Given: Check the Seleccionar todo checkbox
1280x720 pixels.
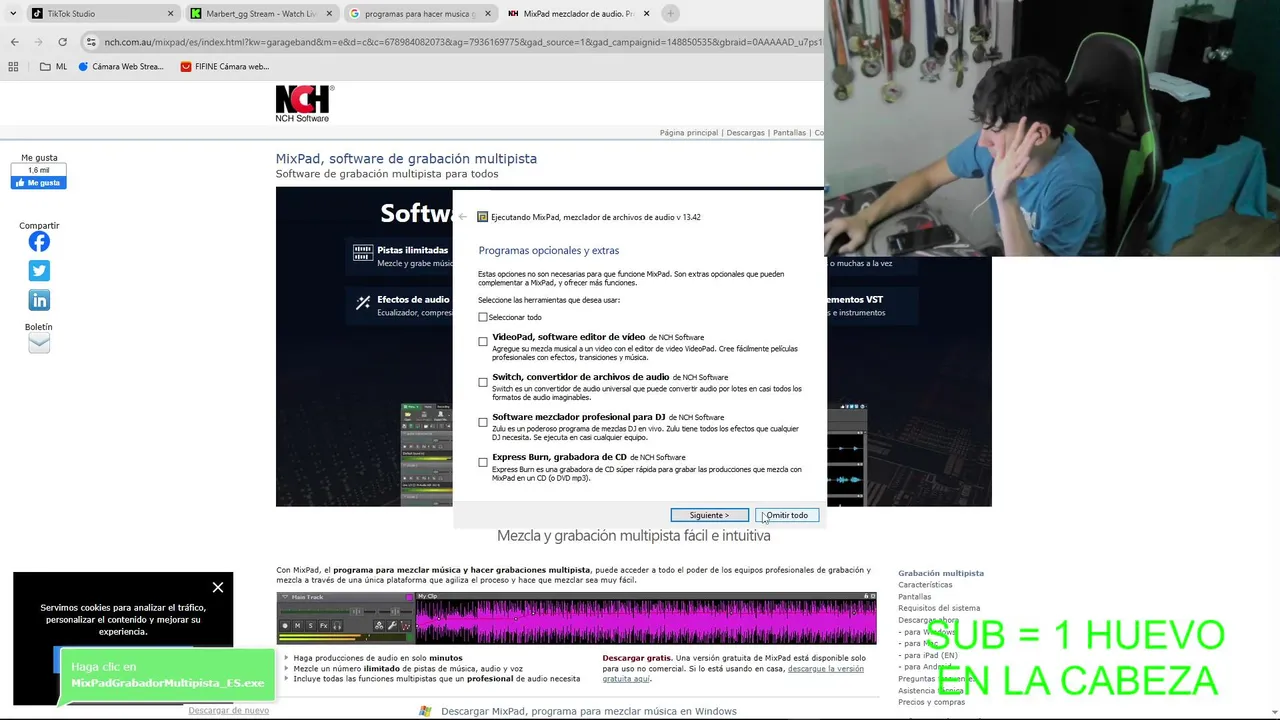Looking at the screenshot, I should [x=483, y=317].
